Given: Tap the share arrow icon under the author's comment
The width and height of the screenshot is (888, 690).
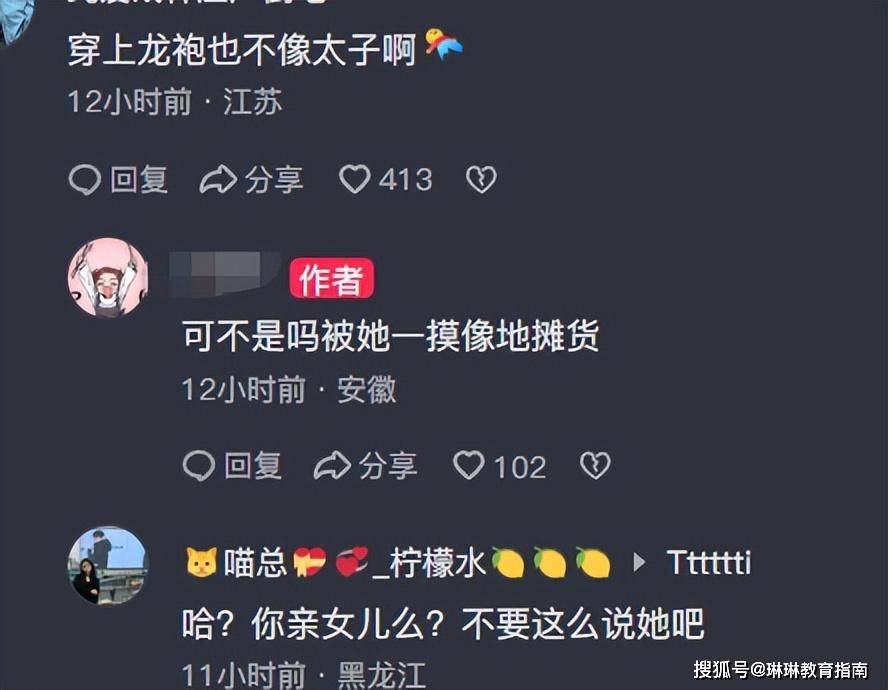Looking at the screenshot, I should tap(332, 466).
